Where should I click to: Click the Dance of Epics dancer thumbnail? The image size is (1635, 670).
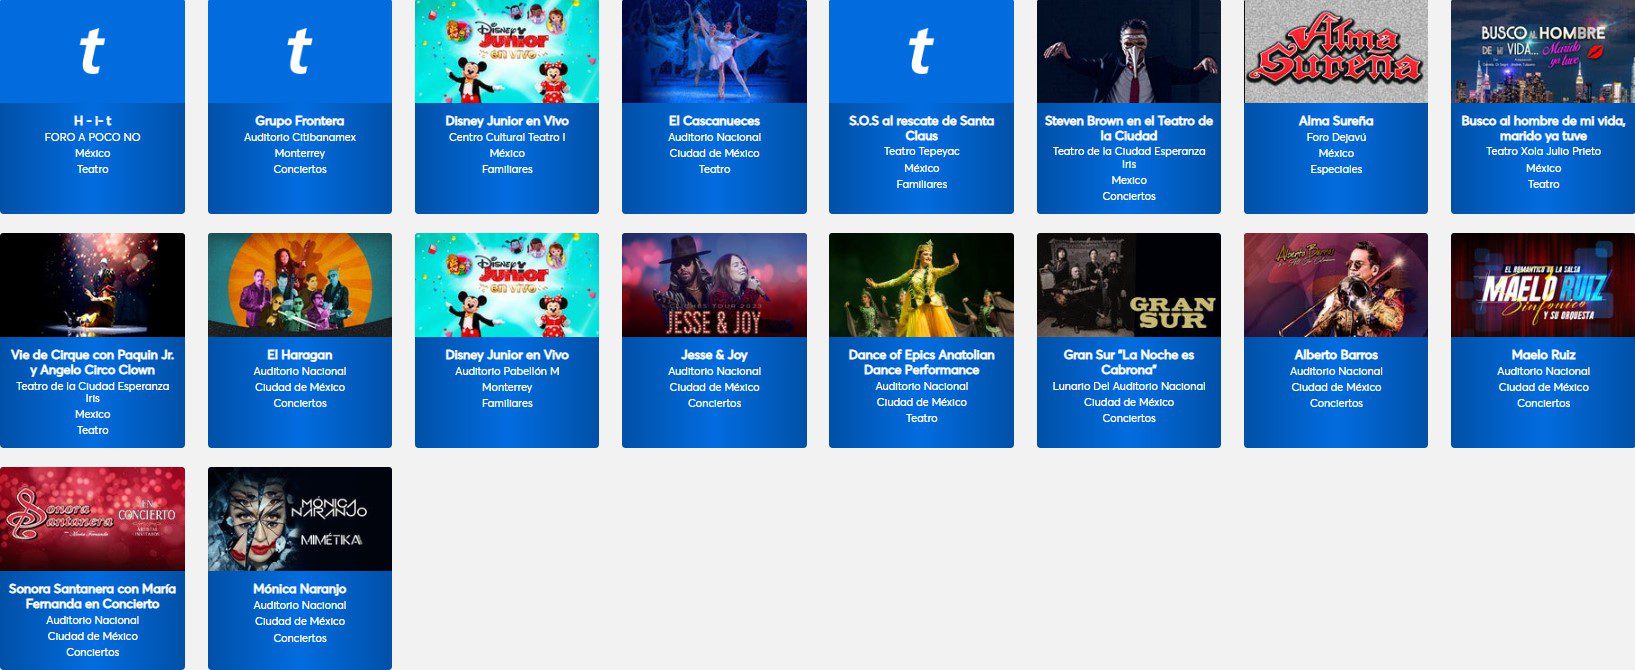click(x=921, y=285)
